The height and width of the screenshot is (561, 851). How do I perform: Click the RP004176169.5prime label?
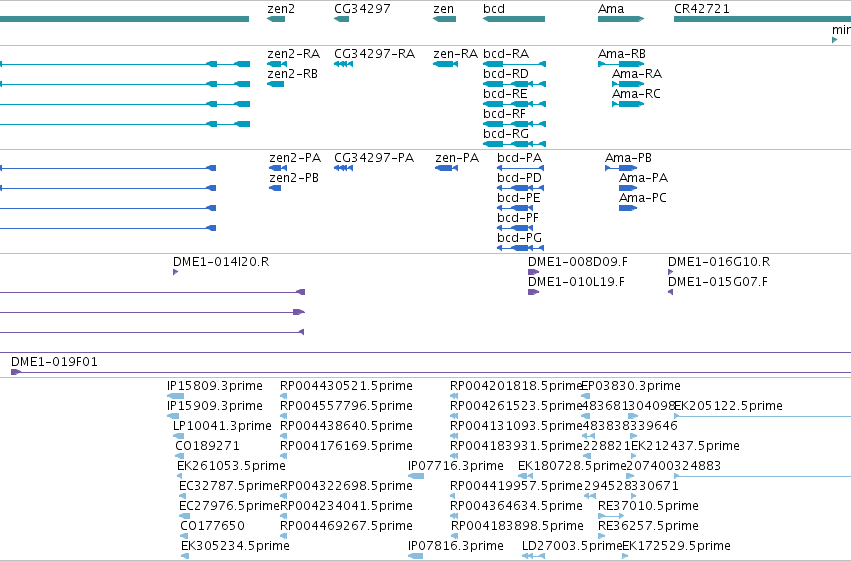click(x=346, y=446)
